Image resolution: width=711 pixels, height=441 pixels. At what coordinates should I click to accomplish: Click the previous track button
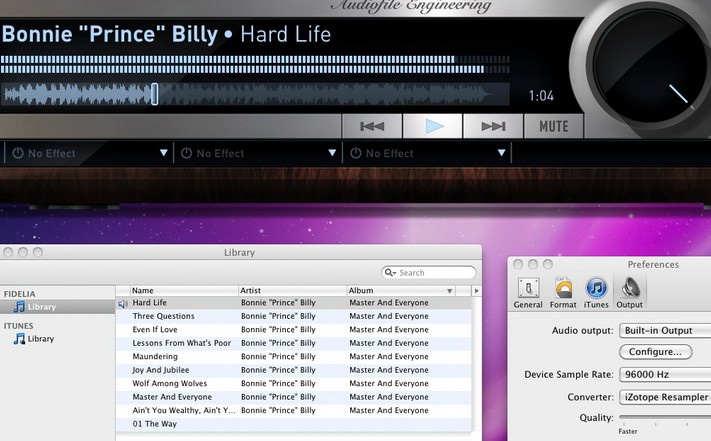coord(372,126)
